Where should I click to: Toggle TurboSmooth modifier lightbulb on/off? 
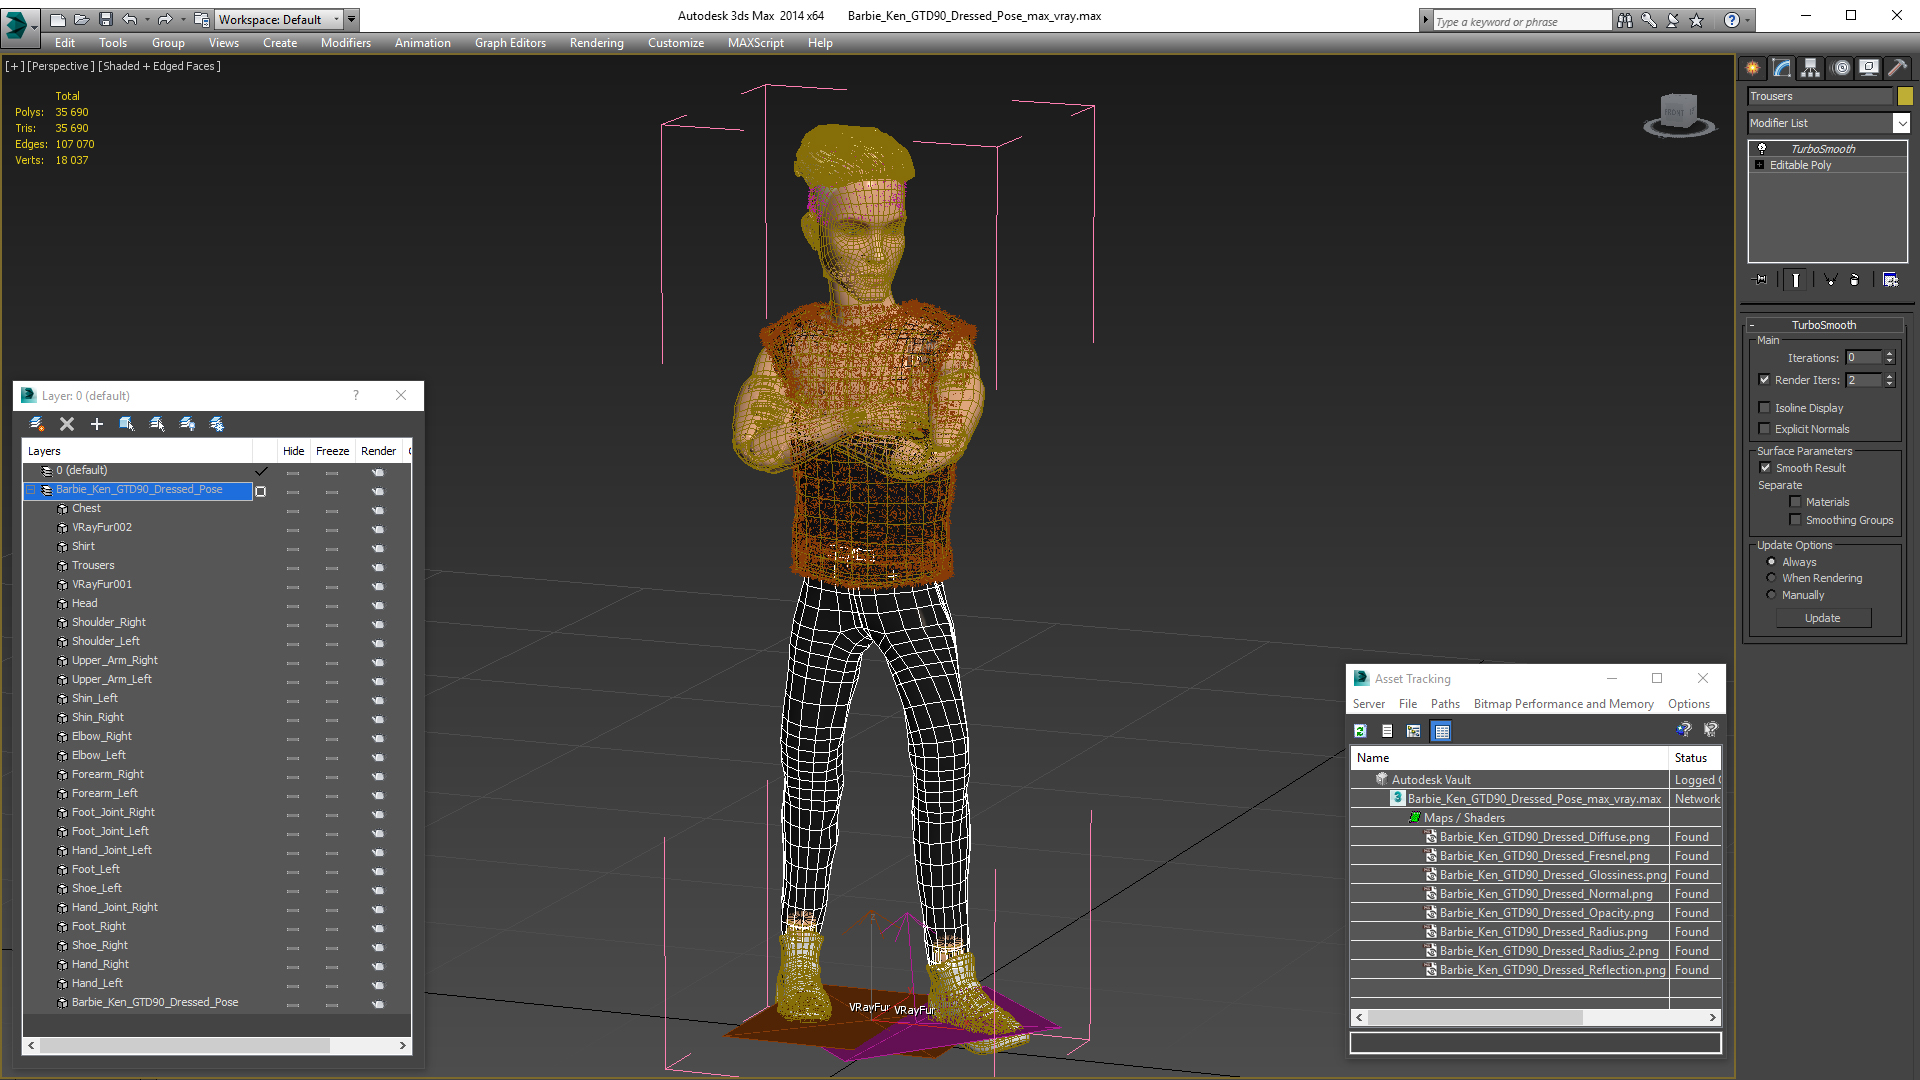[x=1762, y=148]
